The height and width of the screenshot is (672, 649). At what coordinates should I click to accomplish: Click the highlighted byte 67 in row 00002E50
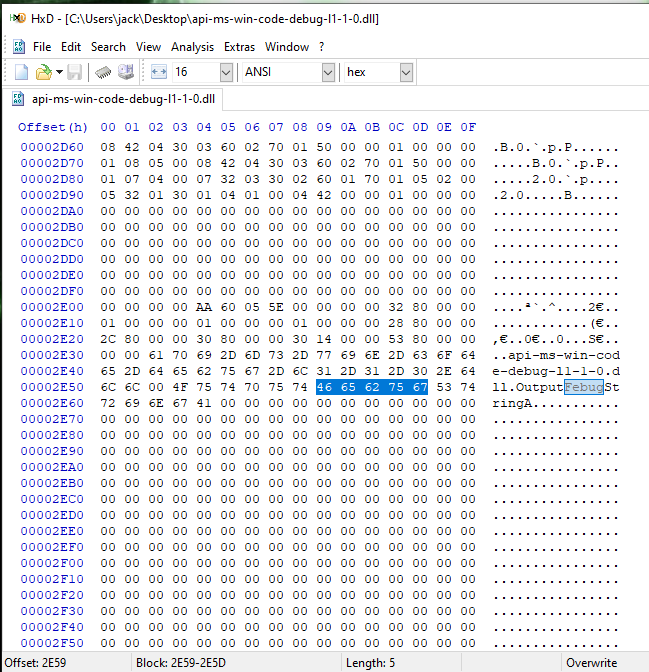point(420,387)
